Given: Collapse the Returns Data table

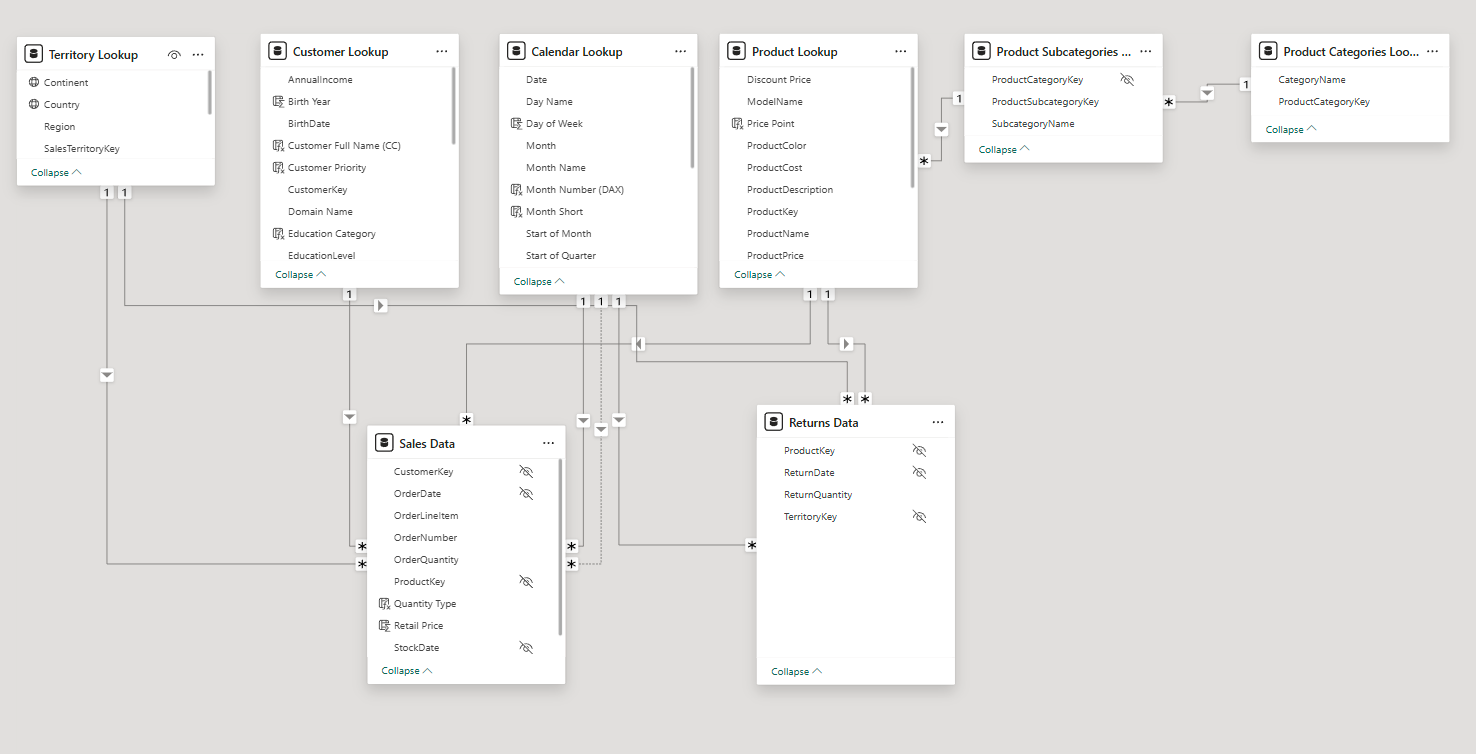Looking at the screenshot, I should click(790, 671).
